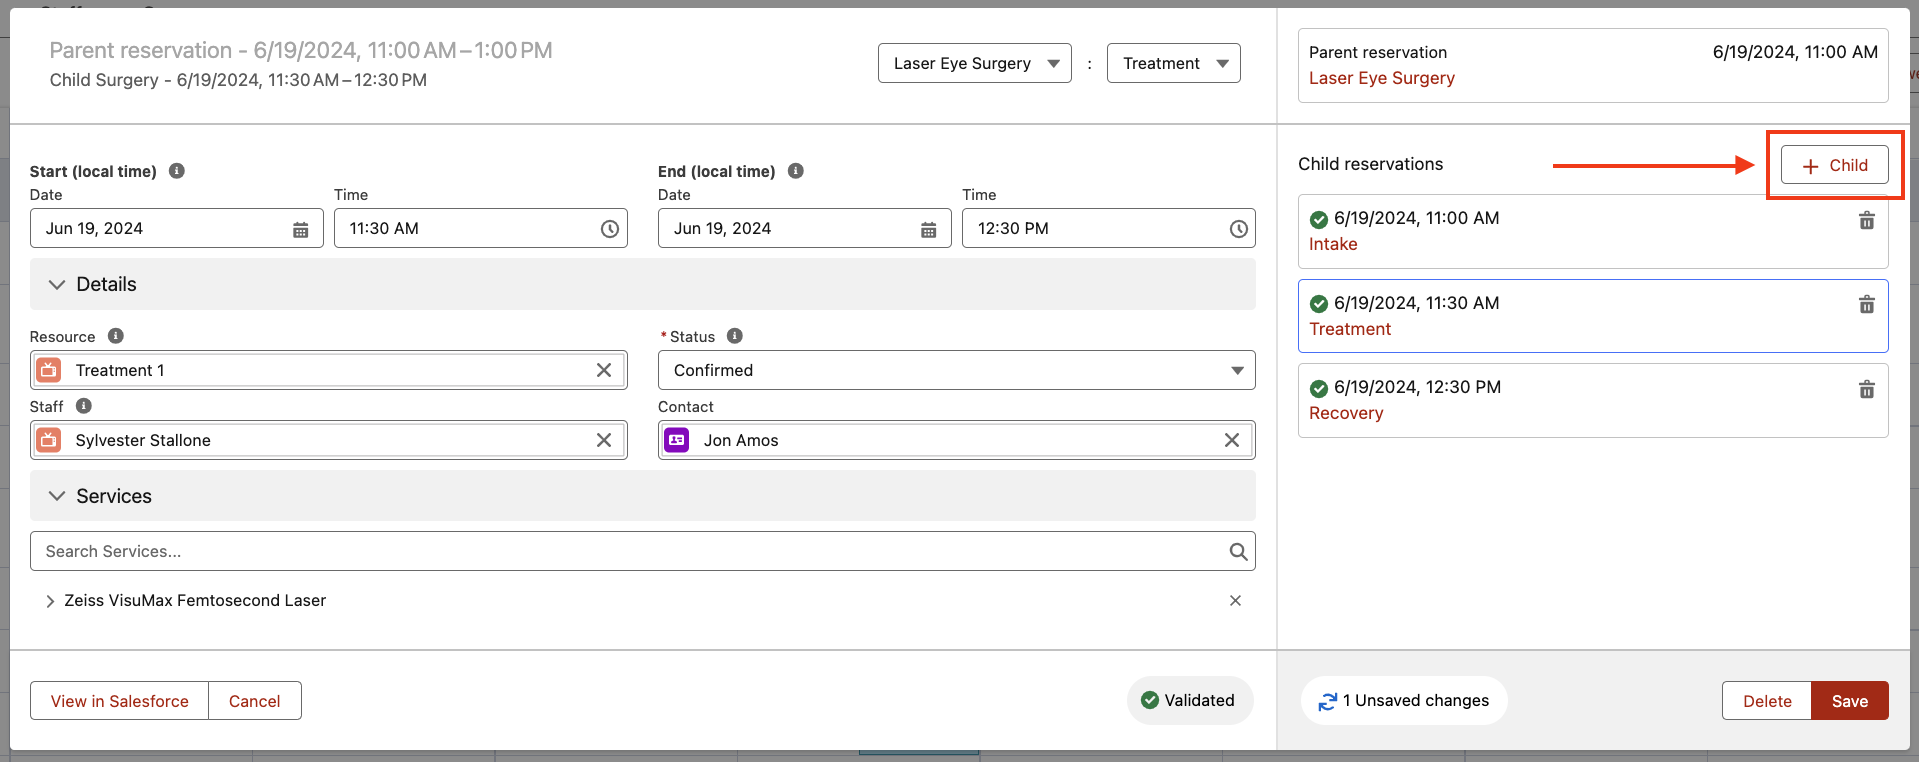Open the Parent reservation Laser Eye Surgery card
This screenshot has height=762, width=1919.
coord(1592,65)
